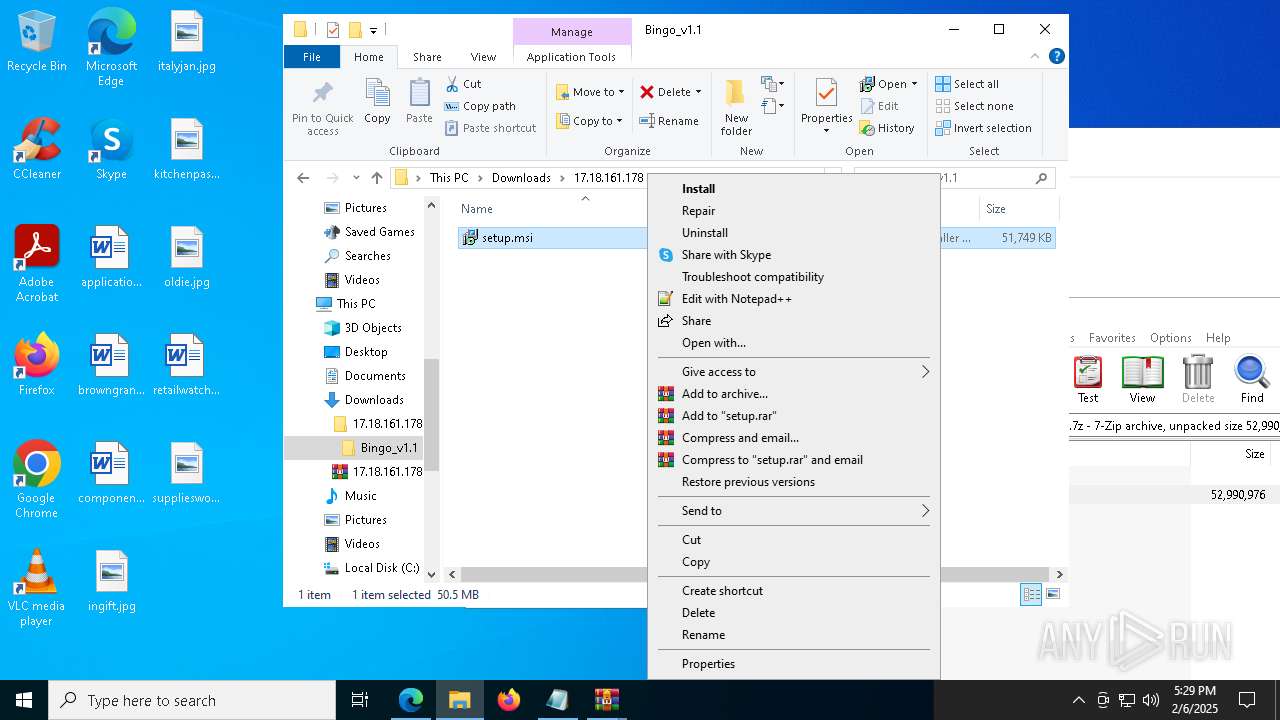The width and height of the screenshot is (1280, 720).
Task: Click the red Delete icon in ribbon
Action: pyautogui.click(x=647, y=92)
